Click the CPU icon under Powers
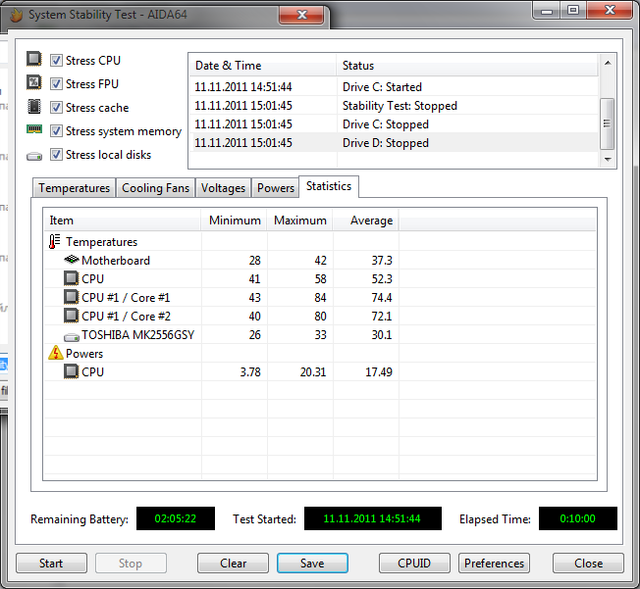640x589 pixels. tap(71, 372)
